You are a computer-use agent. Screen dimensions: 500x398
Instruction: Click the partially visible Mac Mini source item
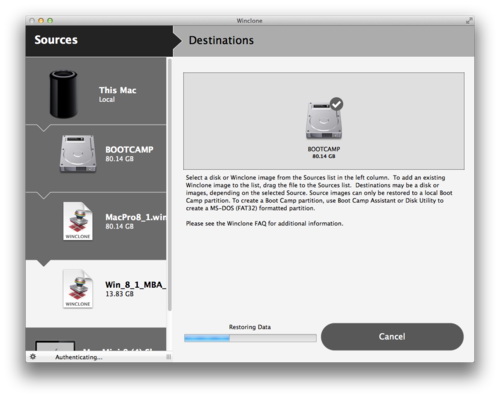pos(96,339)
